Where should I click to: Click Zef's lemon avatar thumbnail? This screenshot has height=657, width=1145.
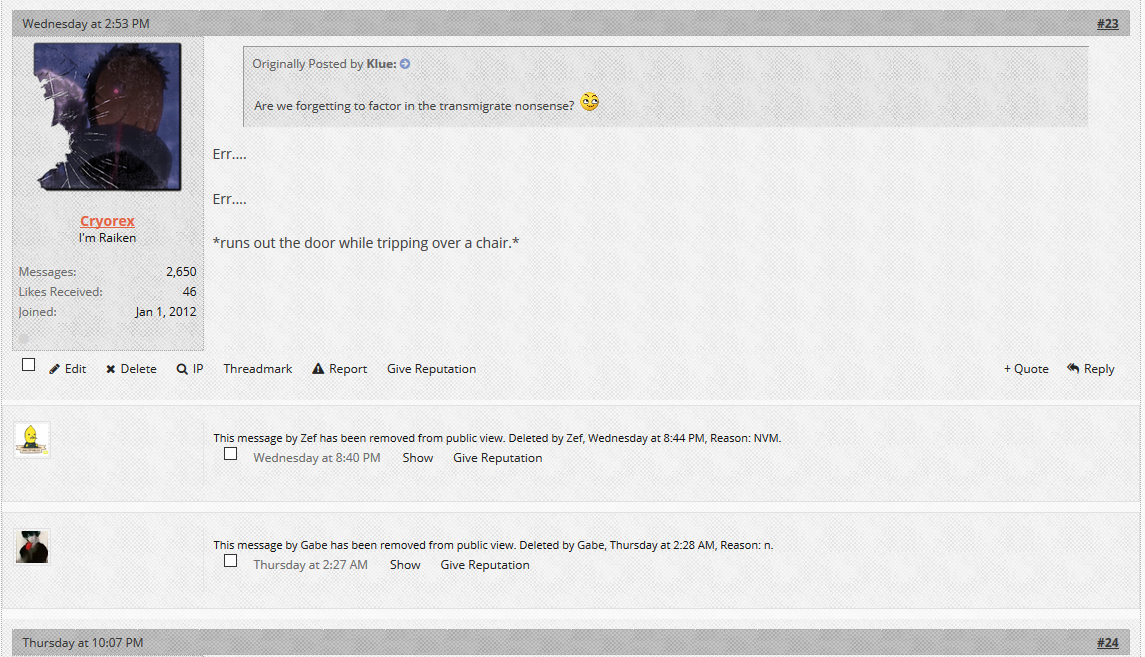pos(32,439)
